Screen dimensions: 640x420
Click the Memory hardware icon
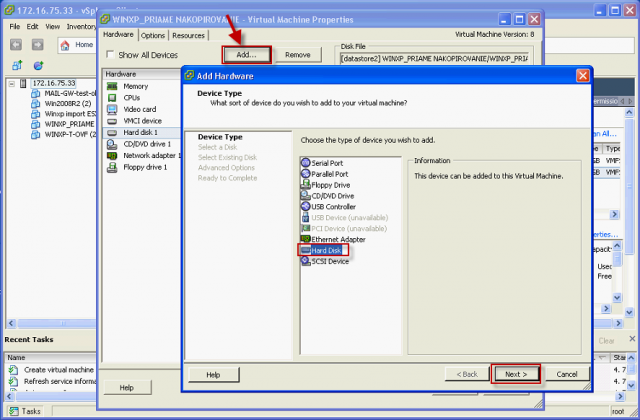pos(112,86)
